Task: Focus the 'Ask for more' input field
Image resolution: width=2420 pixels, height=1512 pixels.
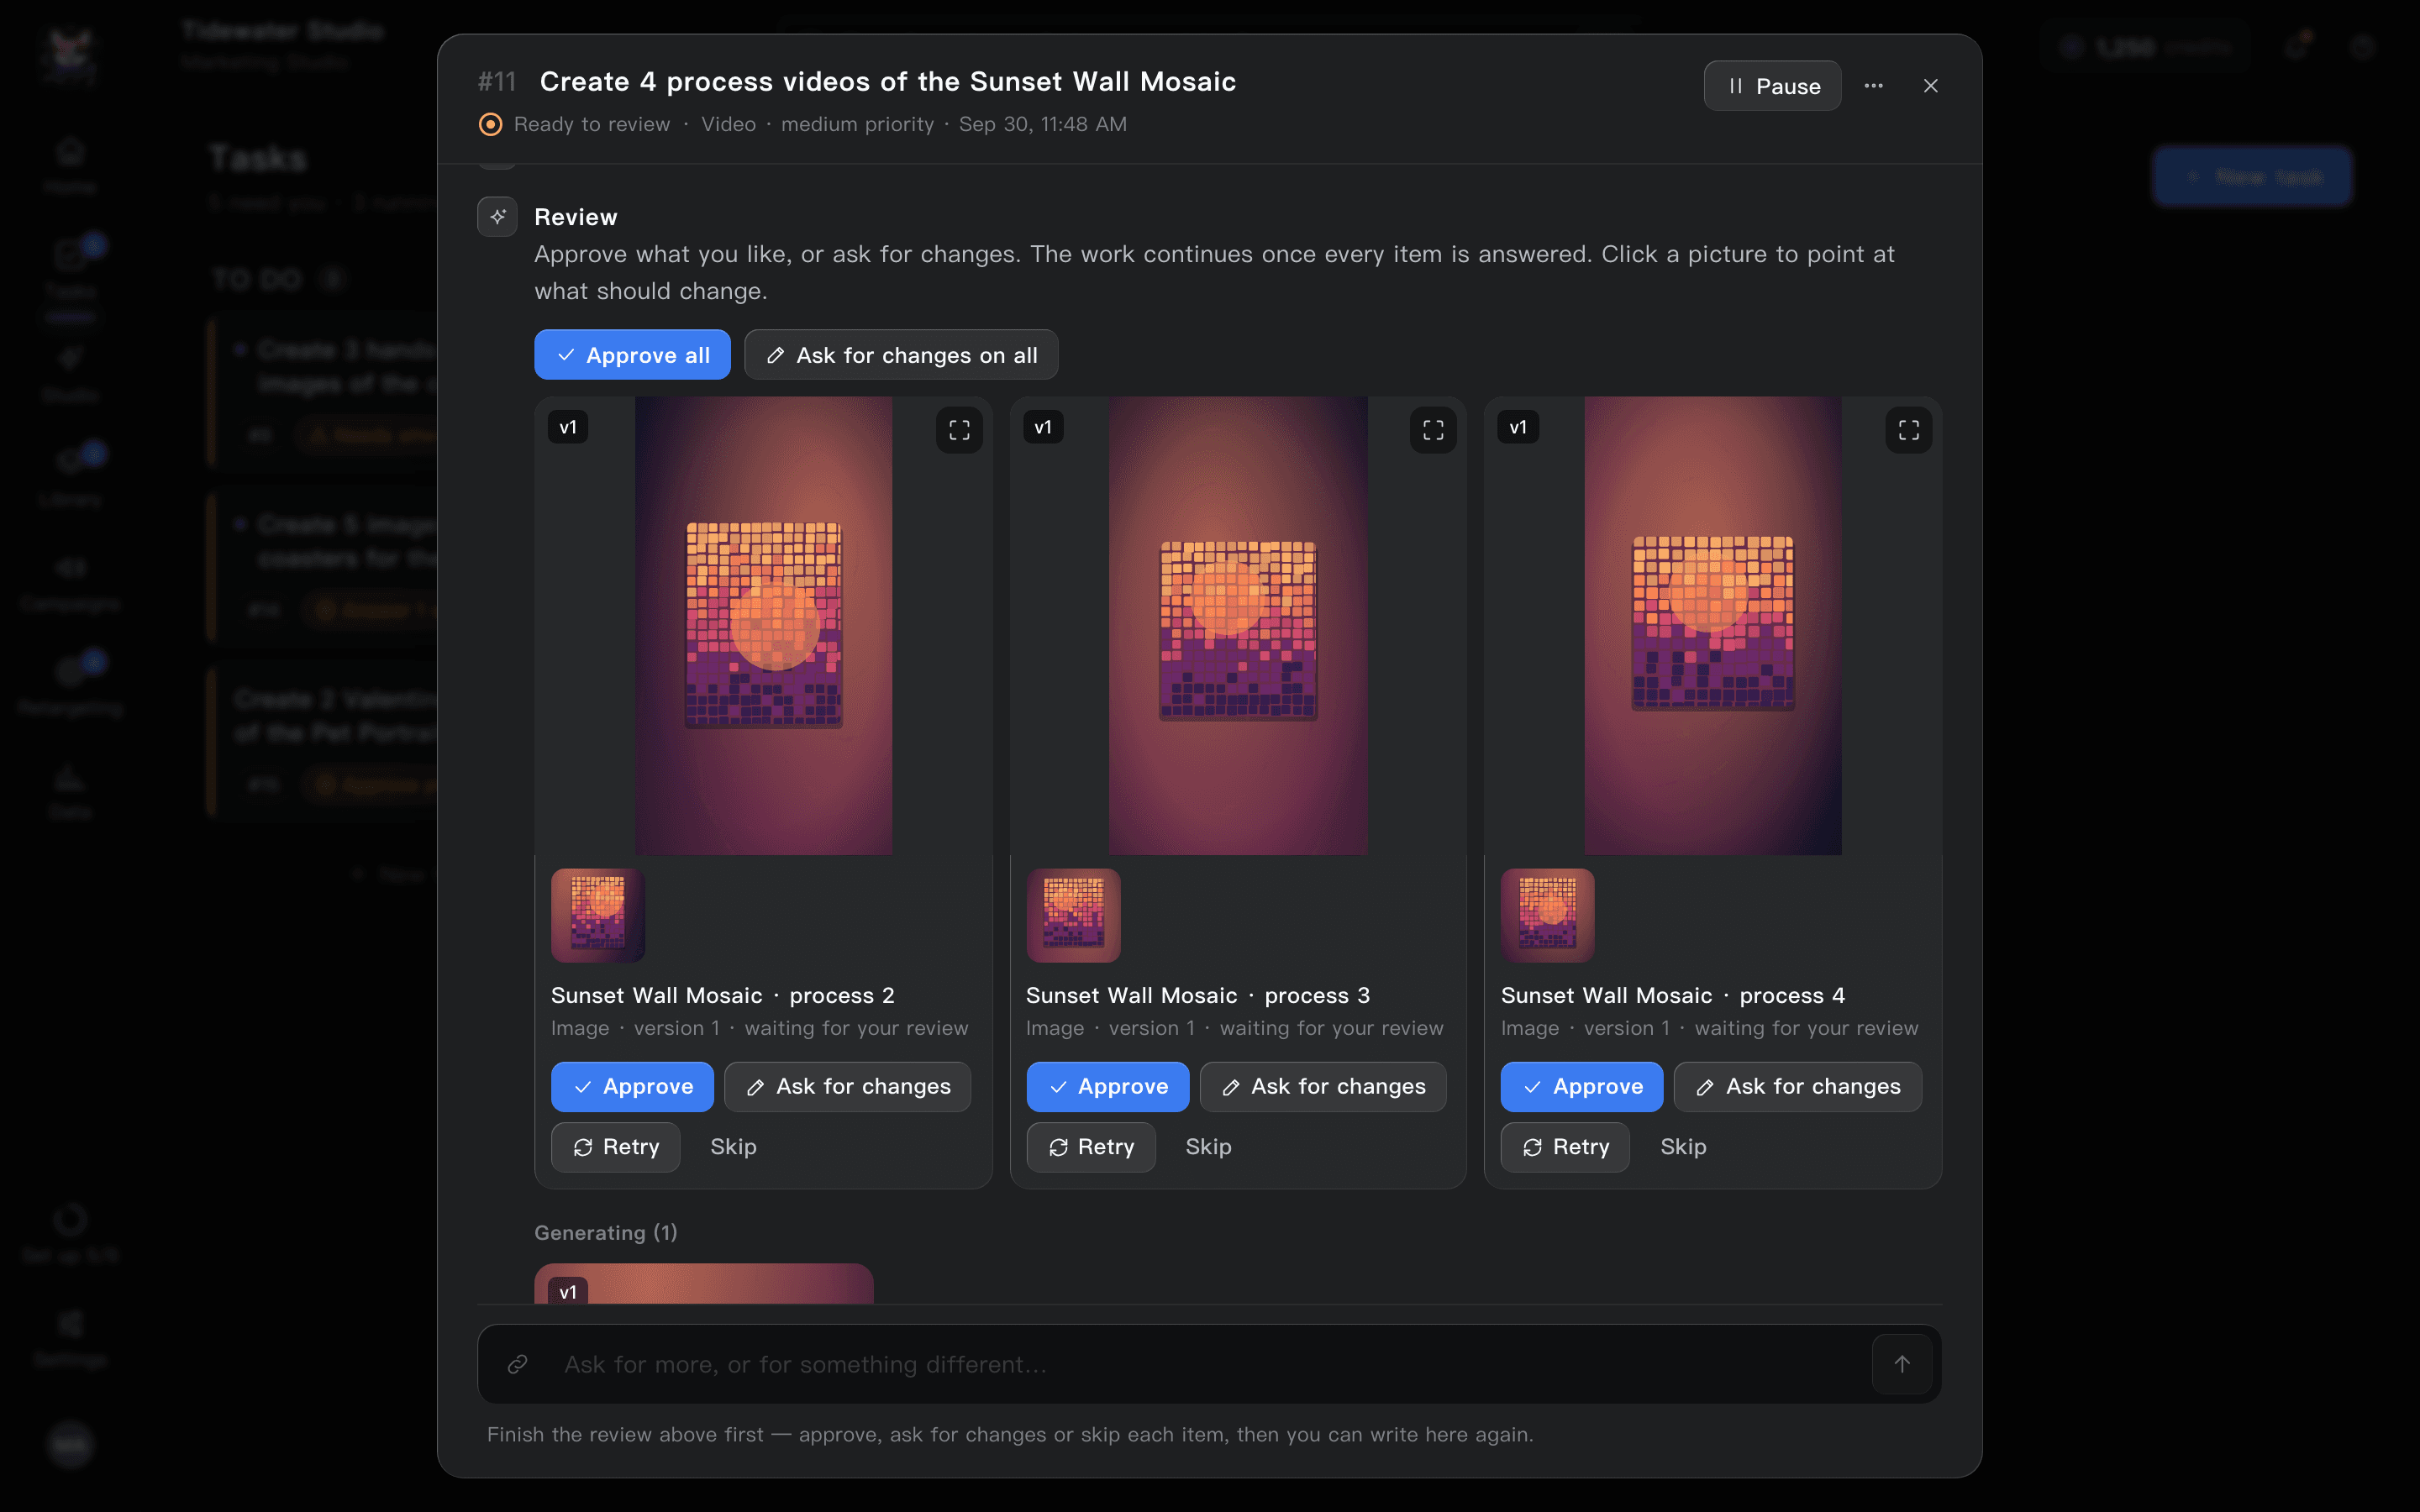Action: [1210, 1364]
